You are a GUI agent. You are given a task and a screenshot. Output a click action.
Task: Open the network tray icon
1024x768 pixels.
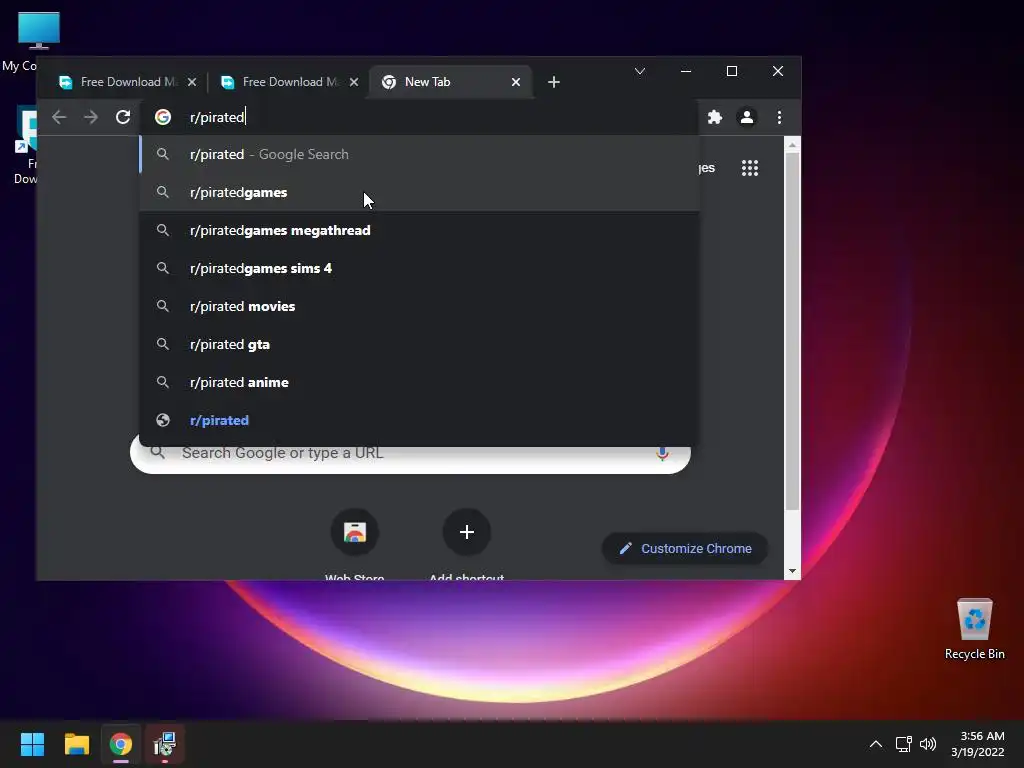click(x=904, y=744)
